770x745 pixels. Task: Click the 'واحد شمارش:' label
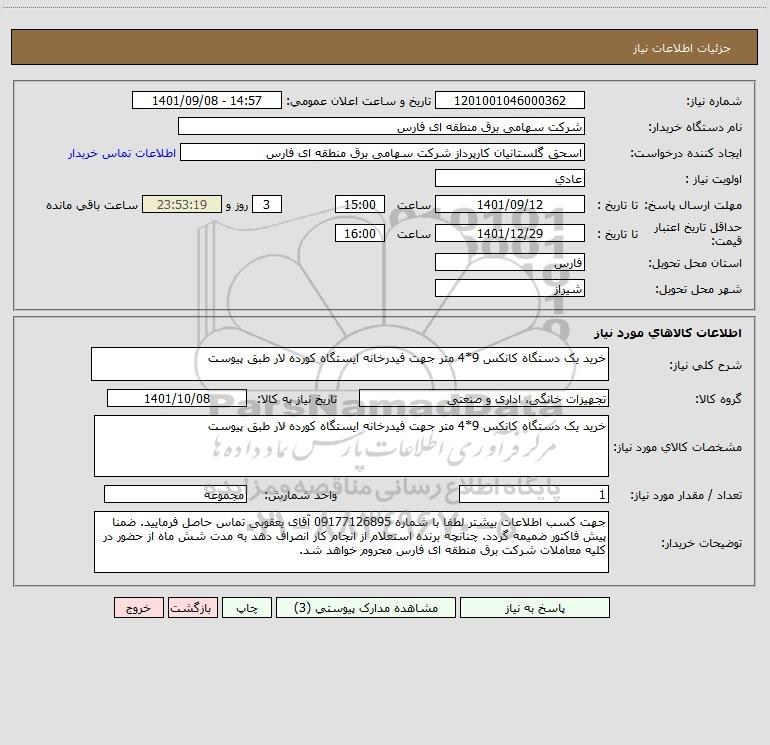pyautogui.click(x=301, y=496)
